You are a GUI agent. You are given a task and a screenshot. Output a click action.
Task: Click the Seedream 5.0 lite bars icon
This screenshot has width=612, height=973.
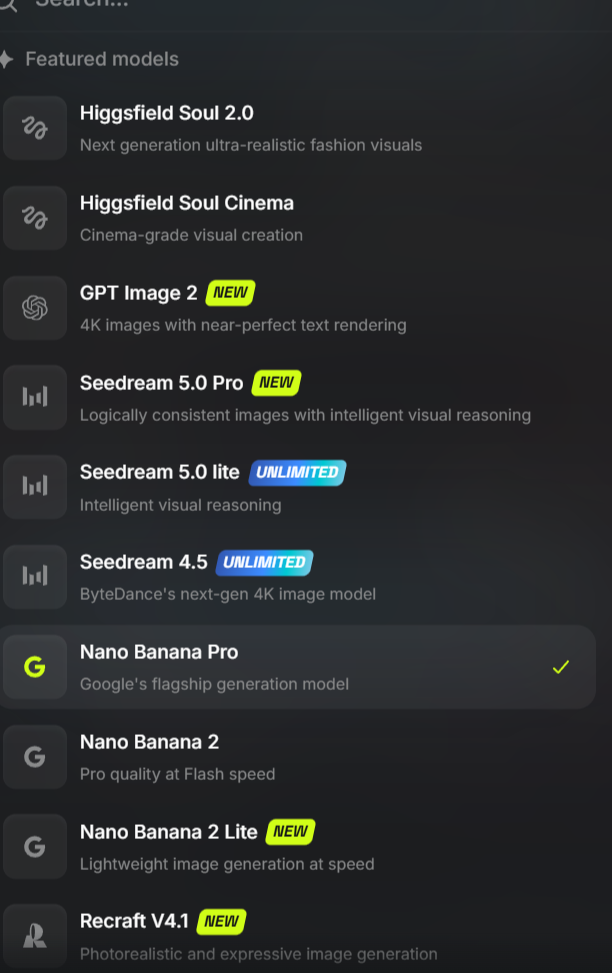click(x=35, y=486)
